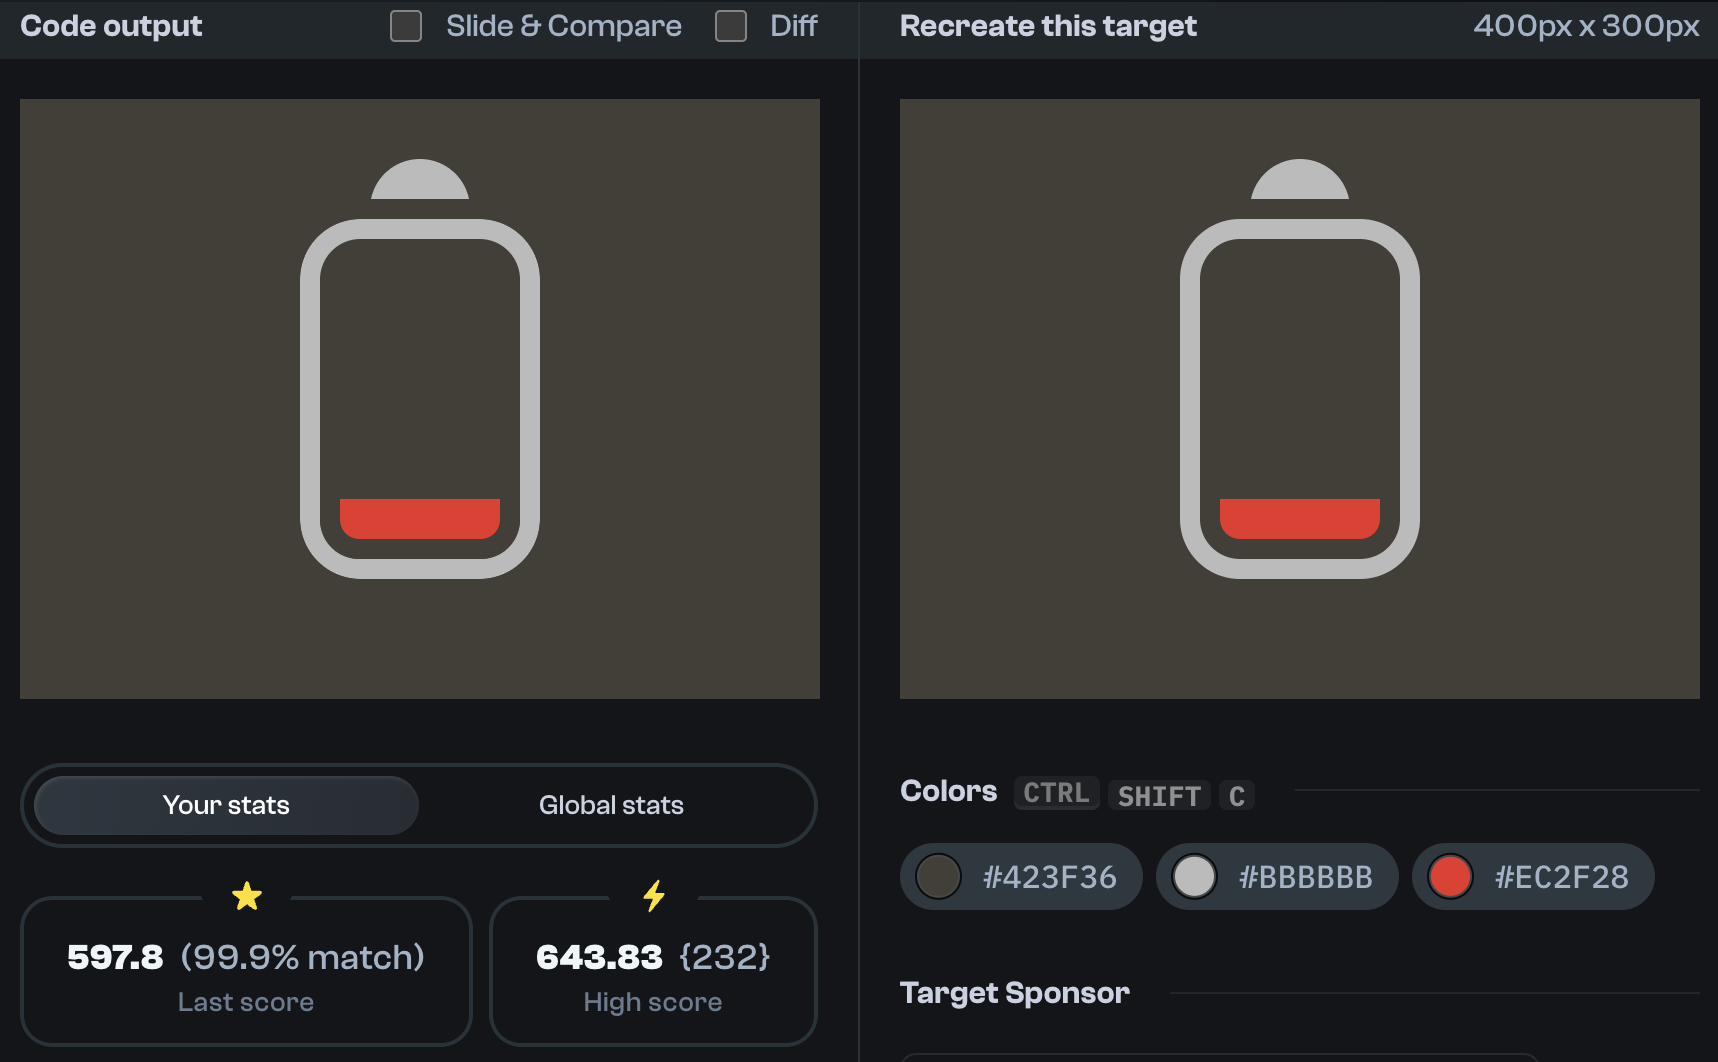1718x1062 pixels.
Task: Click the star icon above Last score
Action: [x=246, y=895]
